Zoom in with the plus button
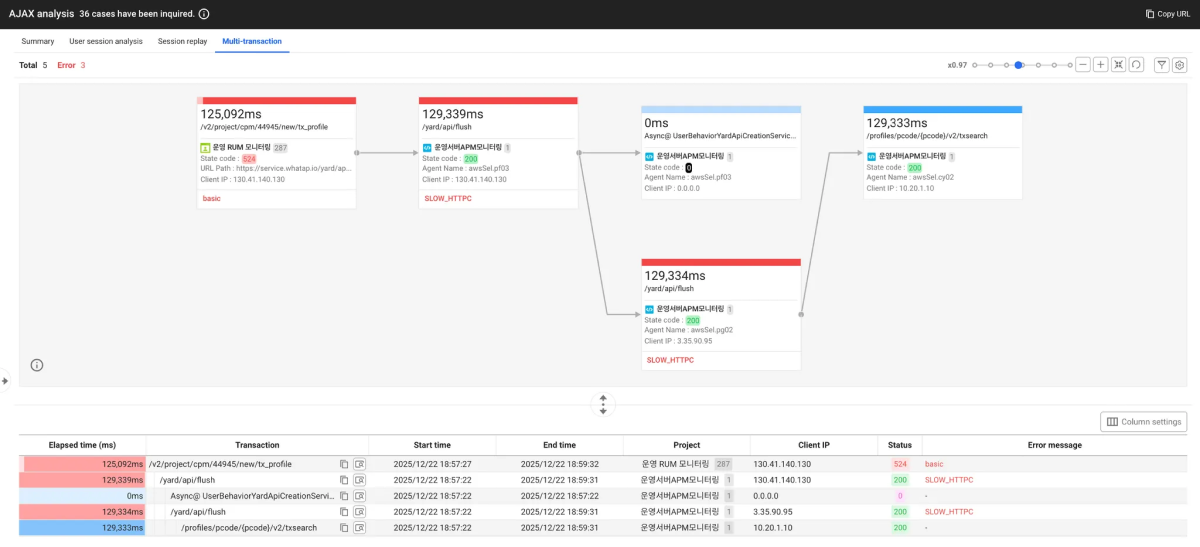The width and height of the screenshot is (1200, 547). pyautogui.click(x=1101, y=65)
